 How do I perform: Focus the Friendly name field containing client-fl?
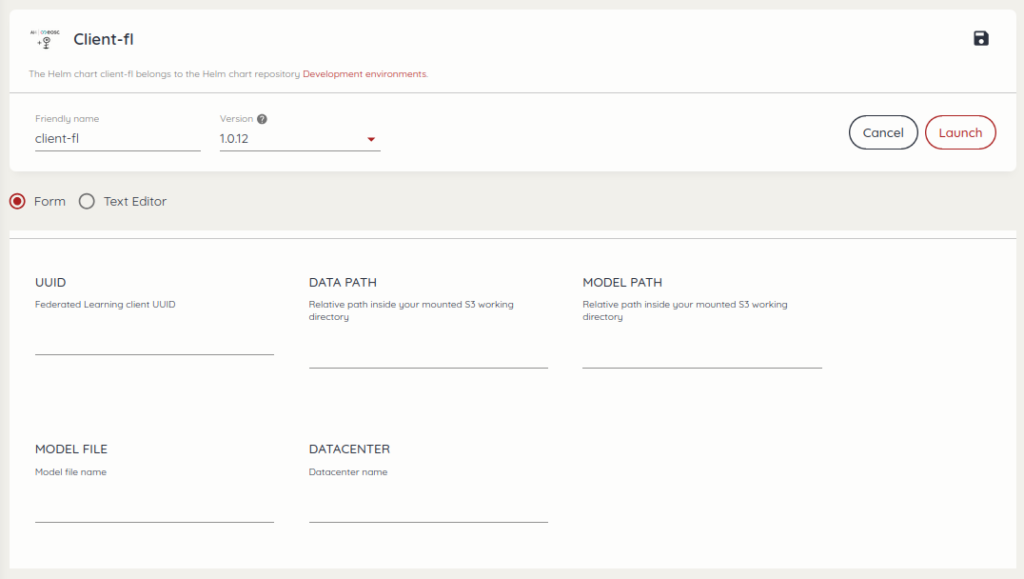point(117,139)
